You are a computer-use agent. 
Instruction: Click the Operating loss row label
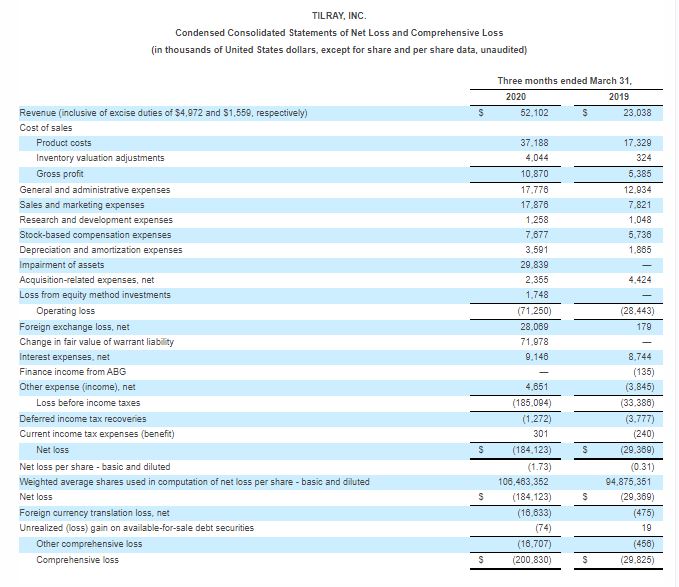tap(65, 311)
